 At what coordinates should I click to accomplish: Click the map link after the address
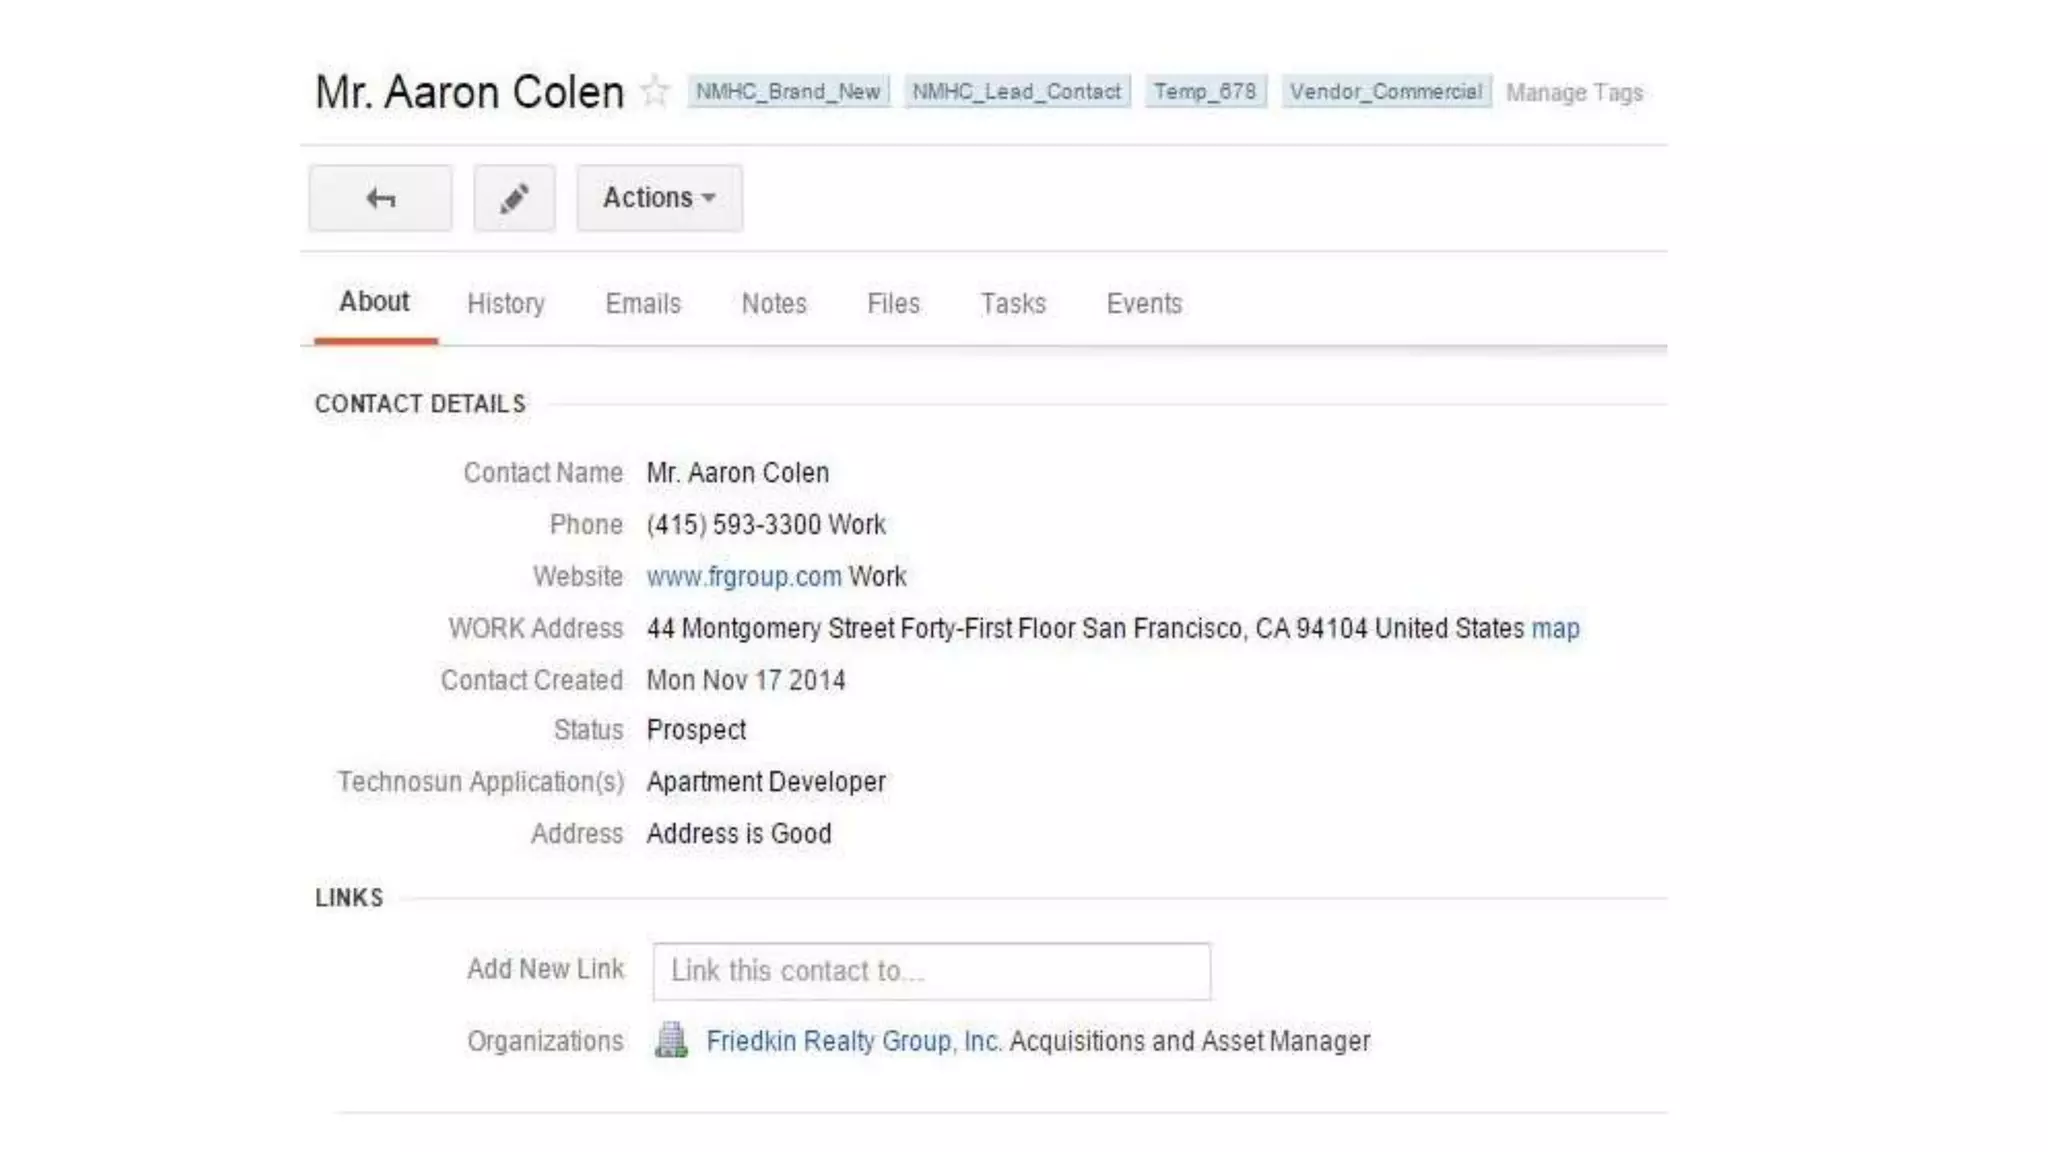coord(1555,629)
